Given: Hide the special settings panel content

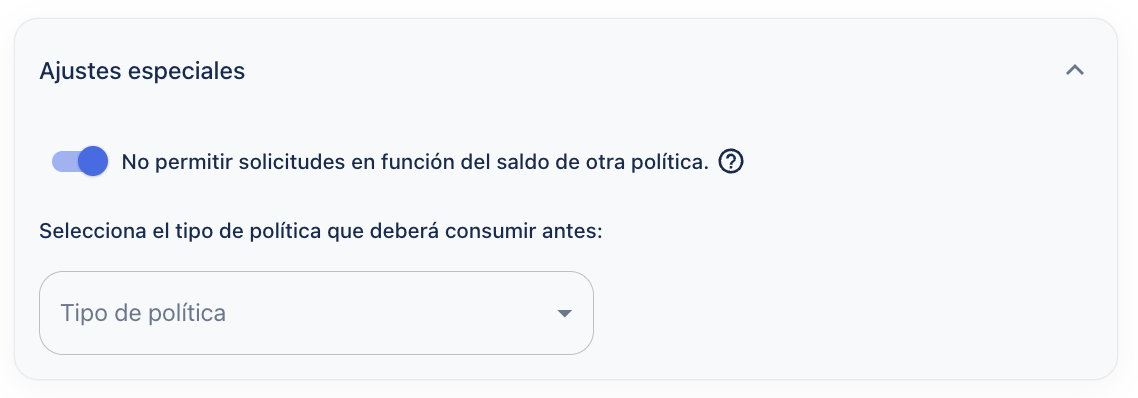Looking at the screenshot, I should (x=1074, y=70).
